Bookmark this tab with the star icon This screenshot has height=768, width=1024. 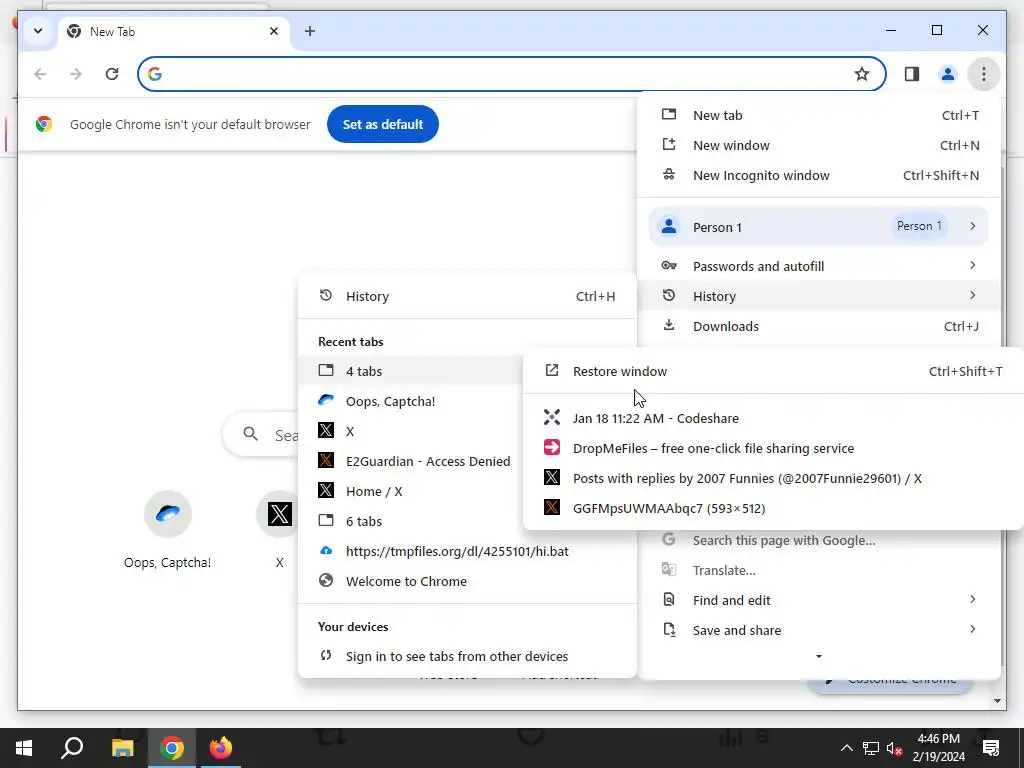[862, 74]
